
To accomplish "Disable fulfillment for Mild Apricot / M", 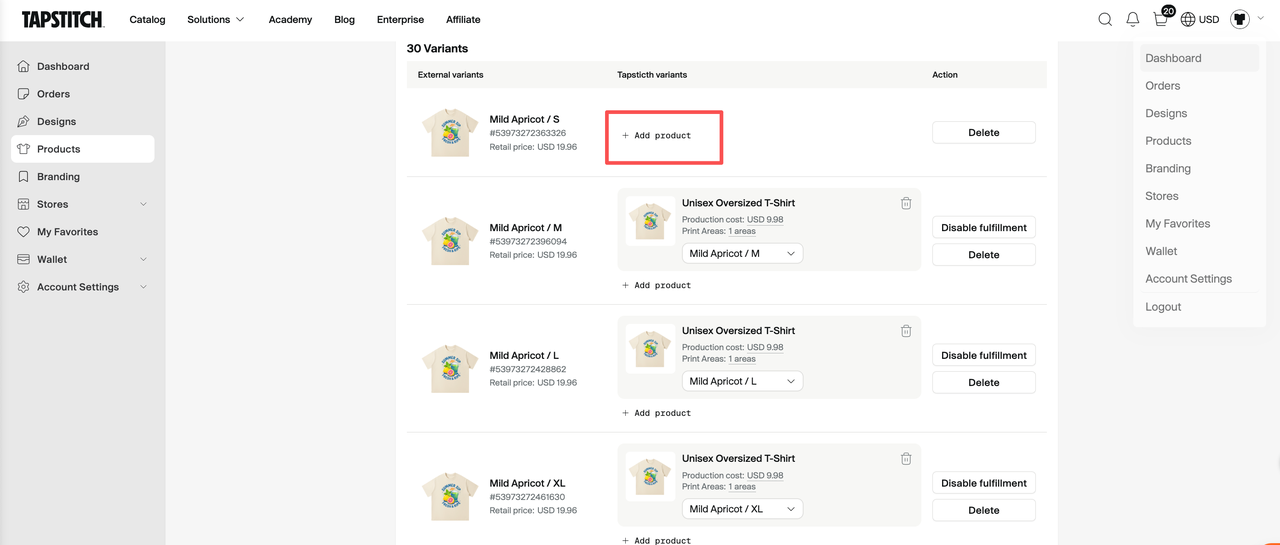I will coord(984,228).
